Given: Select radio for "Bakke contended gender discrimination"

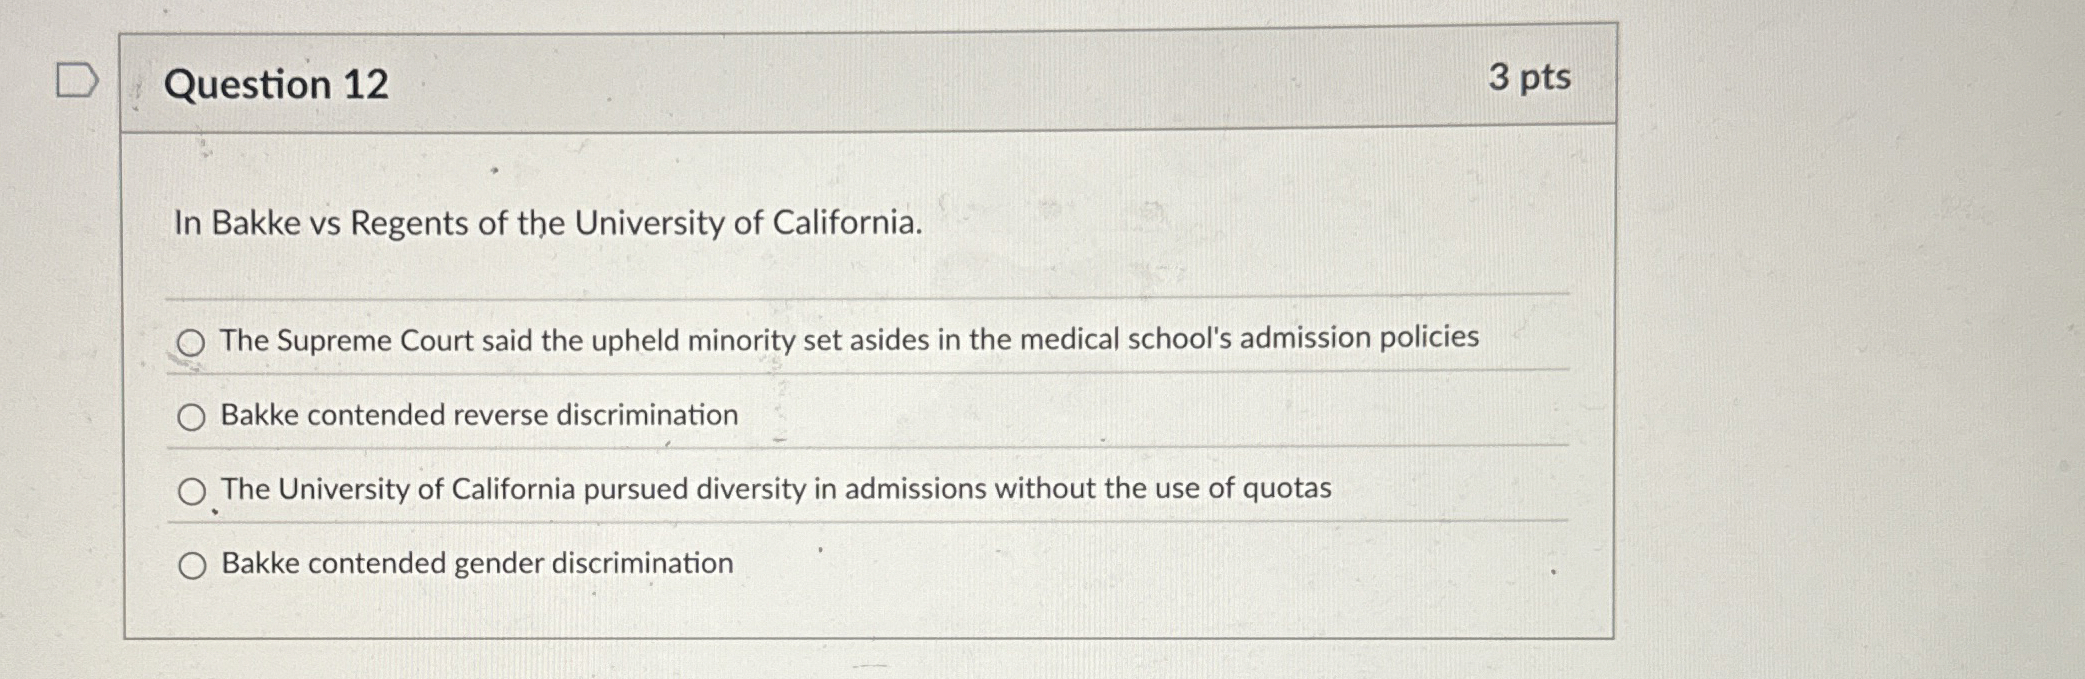Looking at the screenshot, I should pyautogui.click(x=192, y=566).
